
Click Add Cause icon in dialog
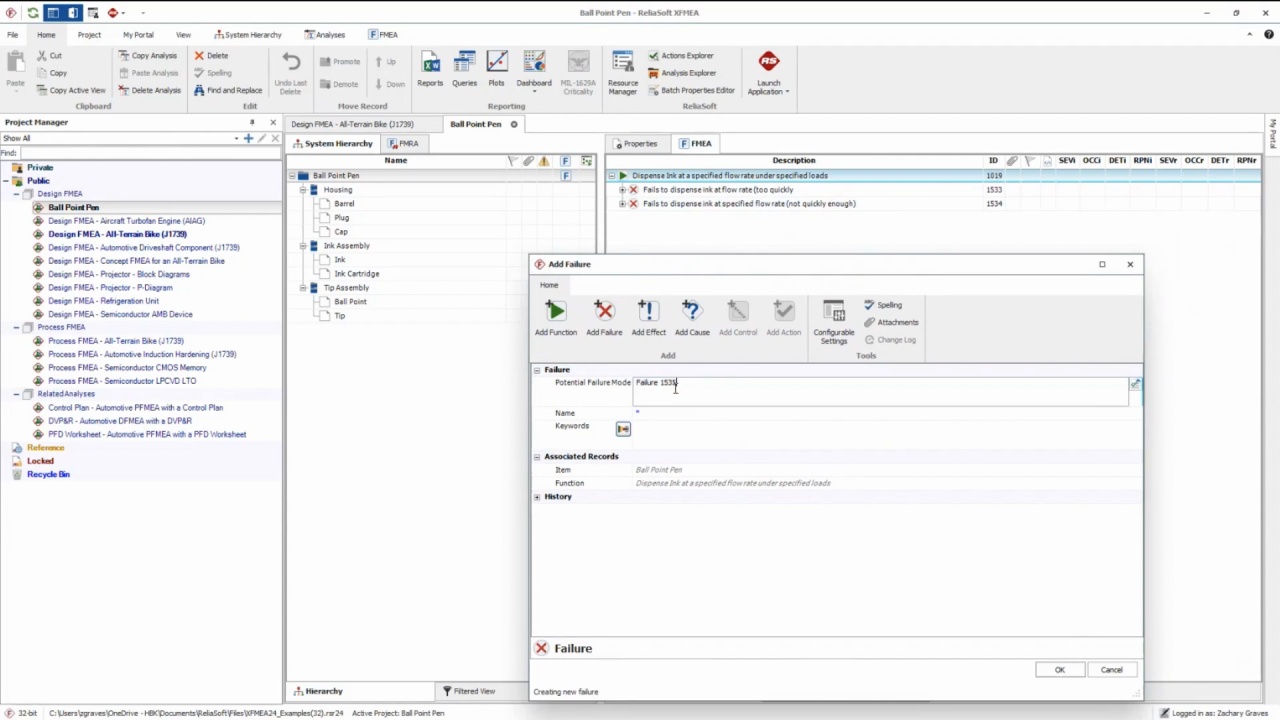pyautogui.click(x=692, y=319)
